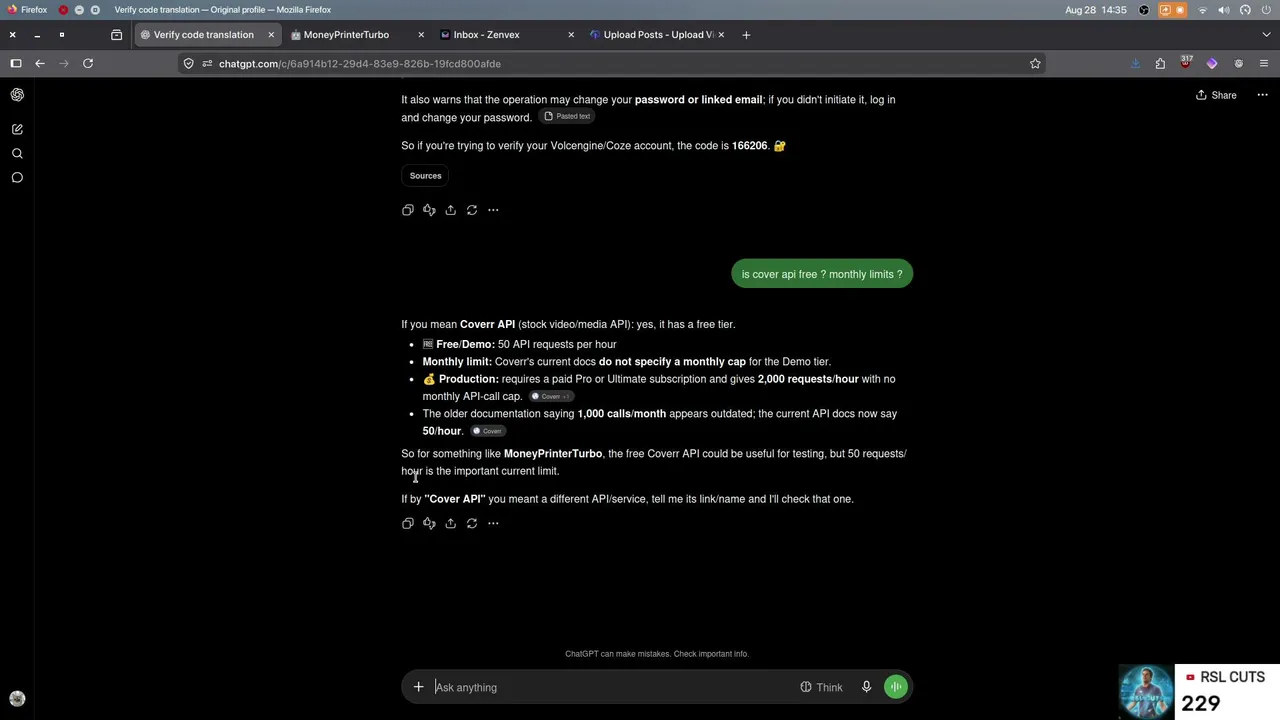Viewport: 1280px width, 720px height.
Task: Click the plus attach button in composer
Action: [419, 687]
